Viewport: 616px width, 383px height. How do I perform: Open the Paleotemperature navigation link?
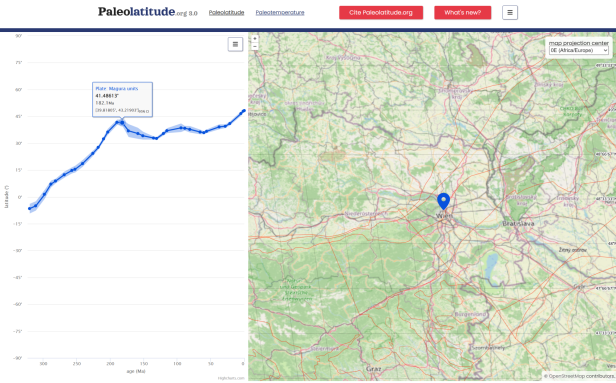point(280,13)
